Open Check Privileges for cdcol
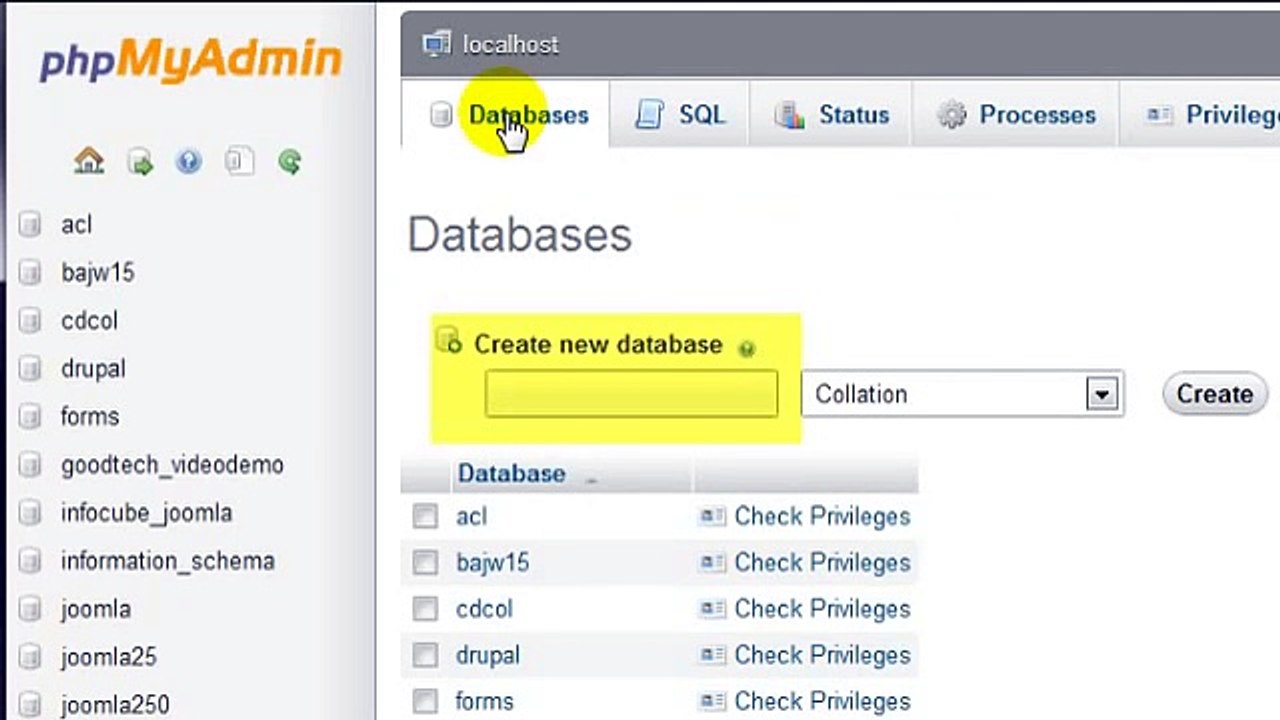The width and height of the screenshot is (1280, 720). pyautogui.click(x=822, y=608)
